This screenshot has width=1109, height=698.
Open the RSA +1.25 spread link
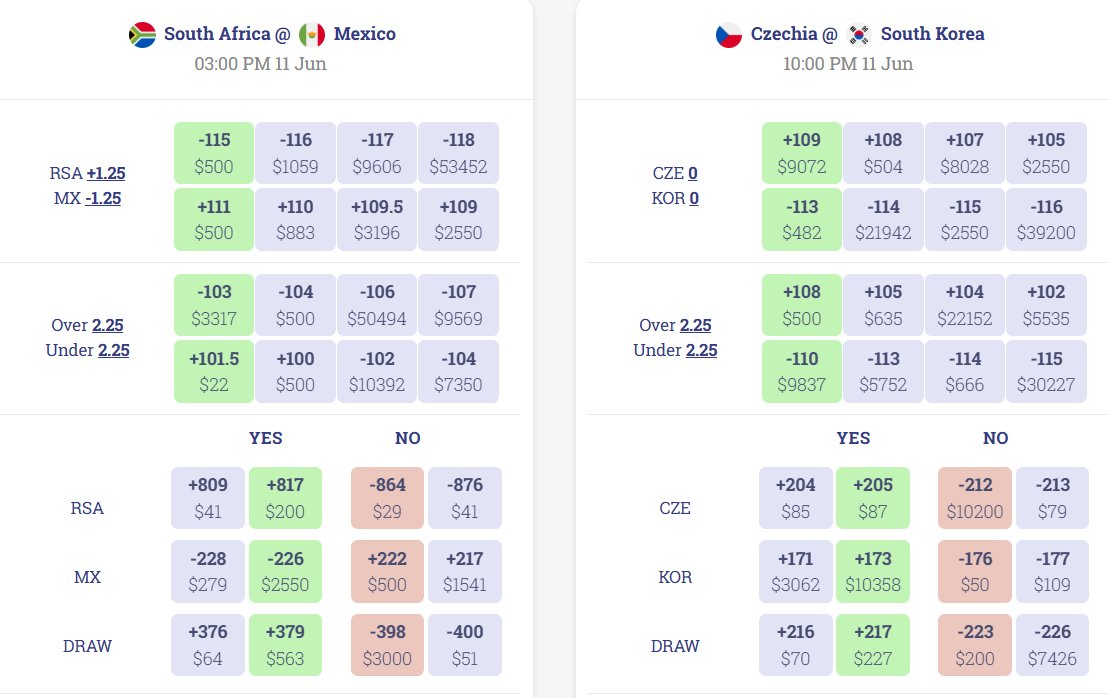(106, 173)
